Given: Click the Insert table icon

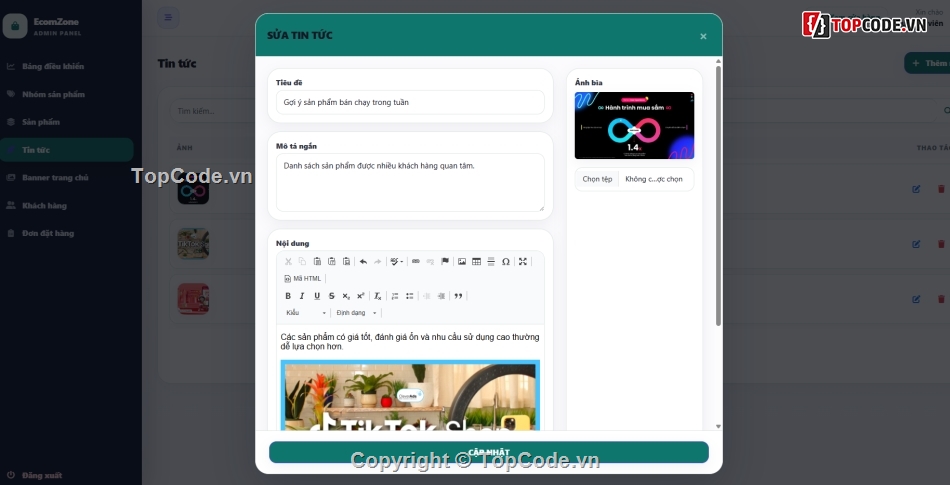Looking at the screenshot, I should coord(476,262).
